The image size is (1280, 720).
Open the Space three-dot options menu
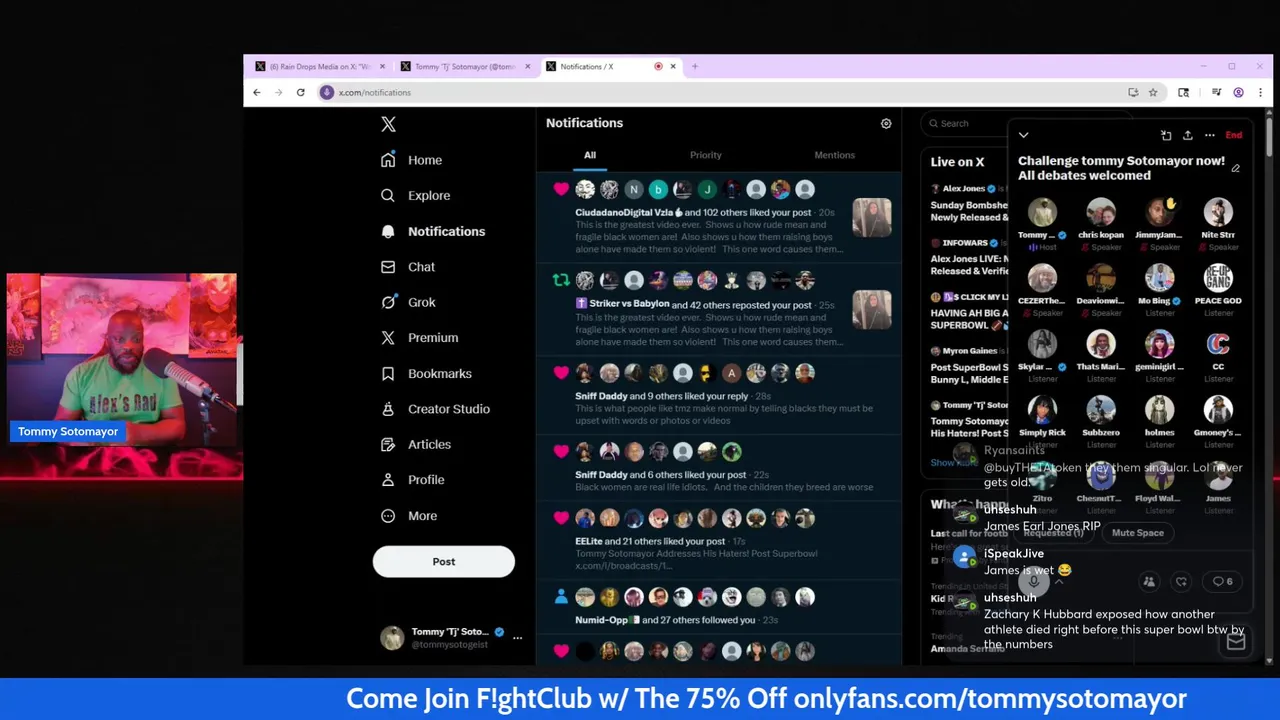(x=1210, y=135)
